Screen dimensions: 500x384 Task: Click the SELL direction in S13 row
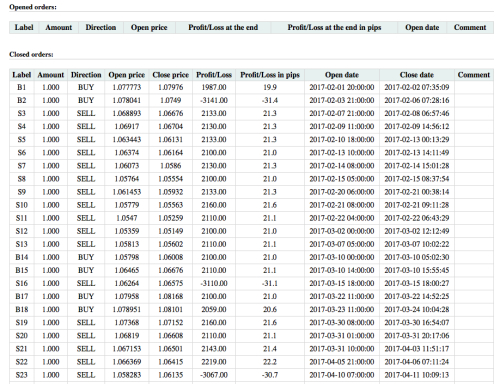[86, 244]
